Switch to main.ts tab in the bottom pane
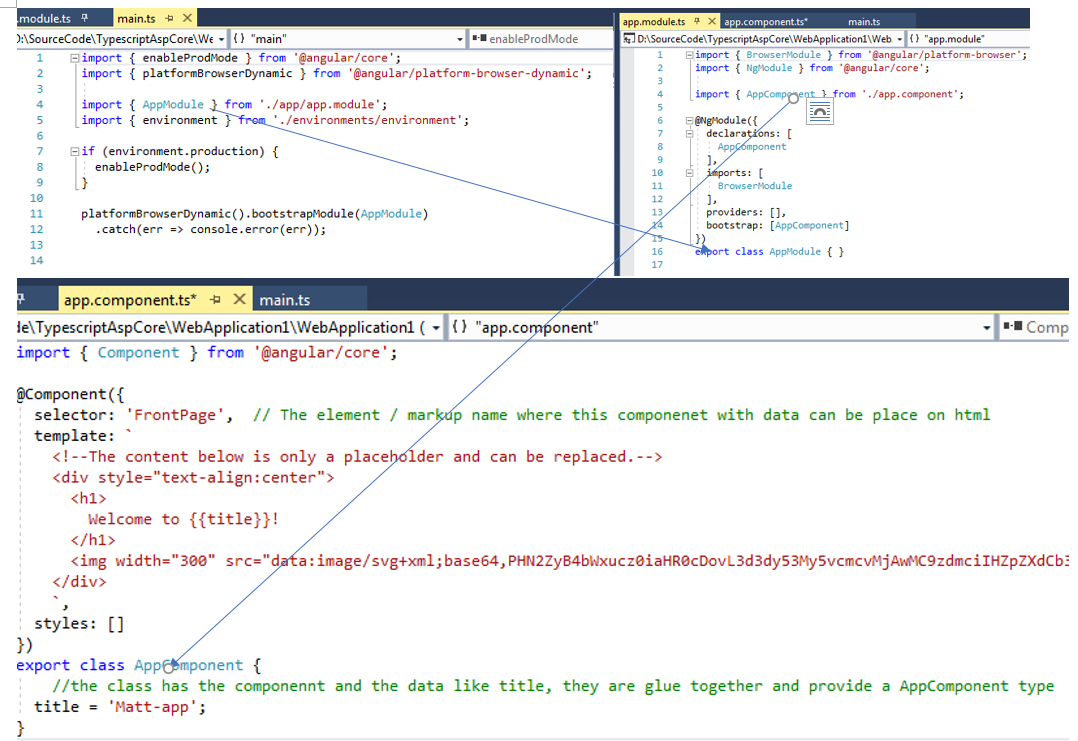The width and height of the screenshot is (1078, 741). point(285,300)
